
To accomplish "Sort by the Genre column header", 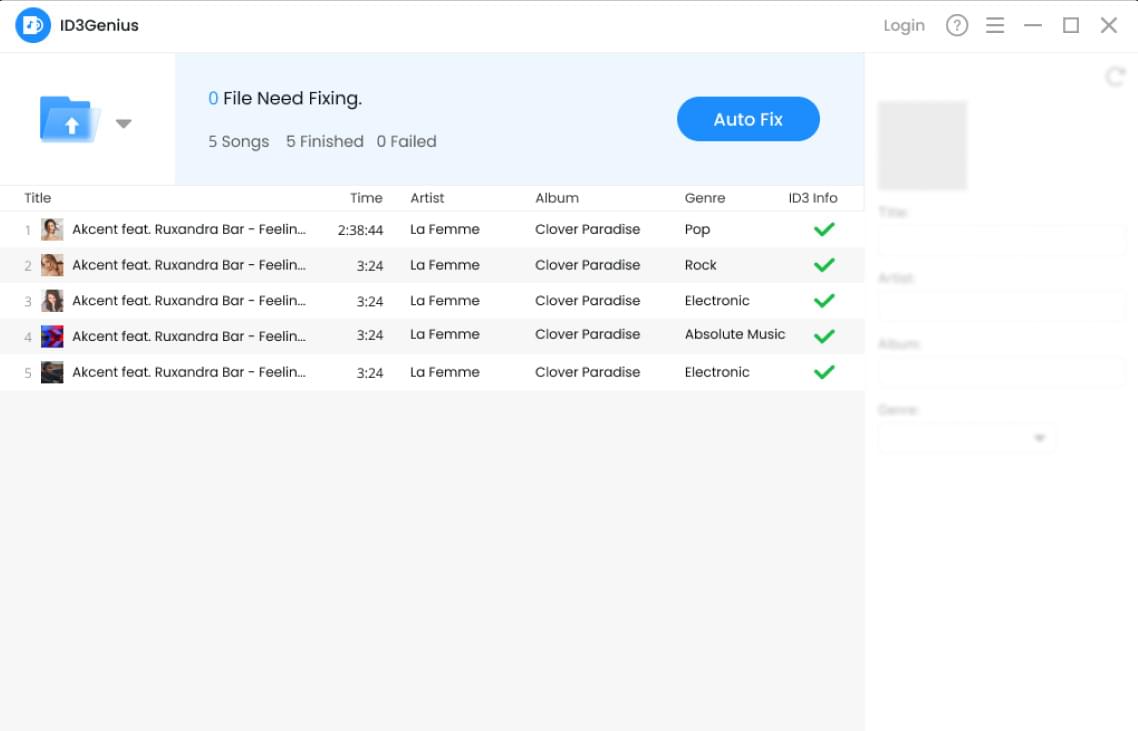I will (x=705, y=198).
